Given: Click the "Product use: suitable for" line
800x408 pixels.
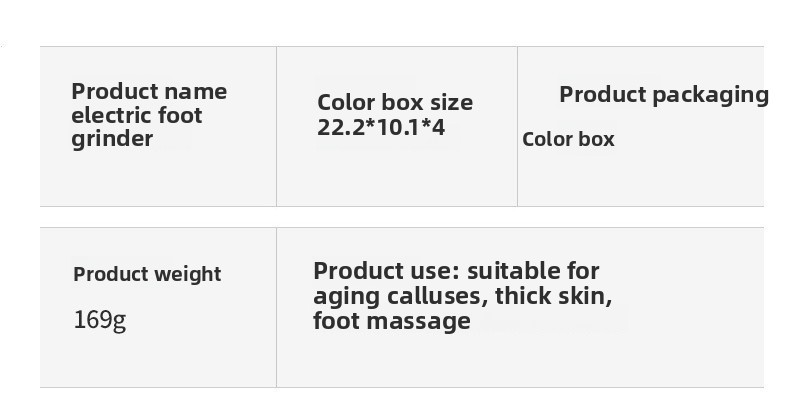Looking at the screenshot, I should coord(456,271).
